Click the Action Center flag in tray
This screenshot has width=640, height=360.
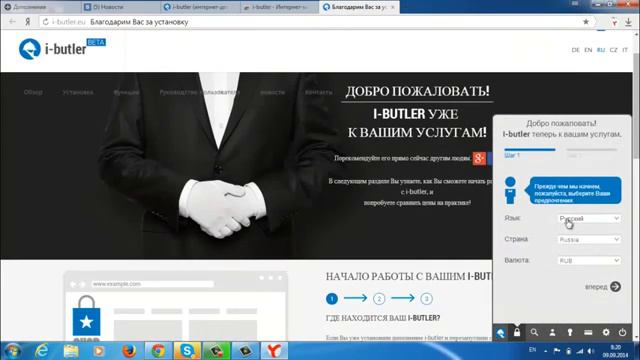click(x=557, y=351)
